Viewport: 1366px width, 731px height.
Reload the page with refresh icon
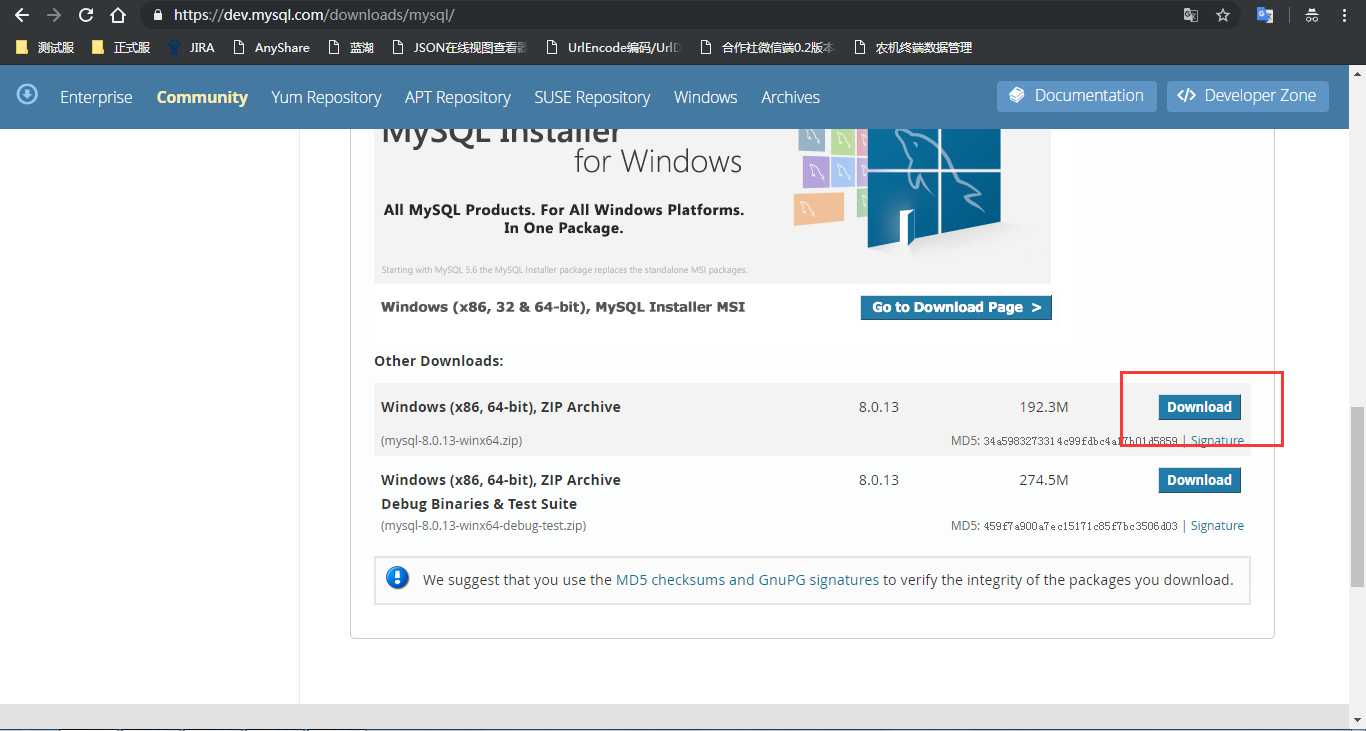[86, 15]
